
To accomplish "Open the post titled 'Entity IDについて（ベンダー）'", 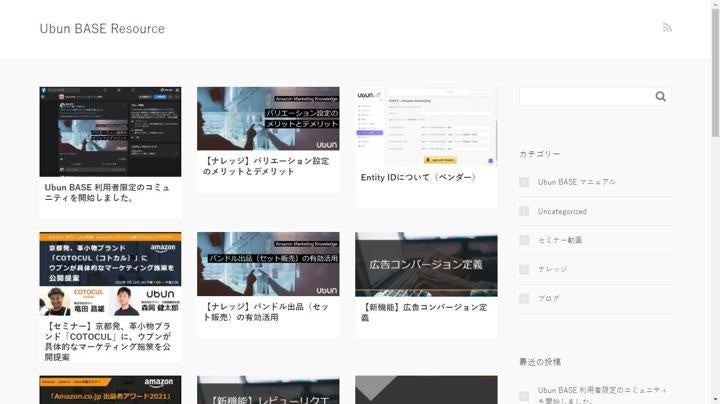I will point(418,177).
